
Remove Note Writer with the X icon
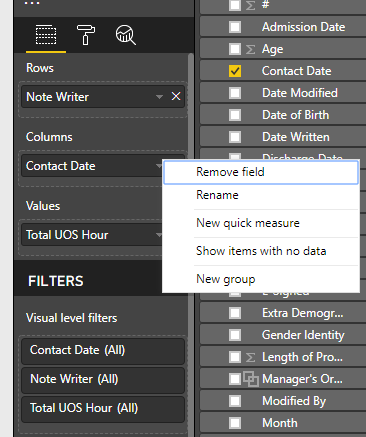(x=176, y=97)
